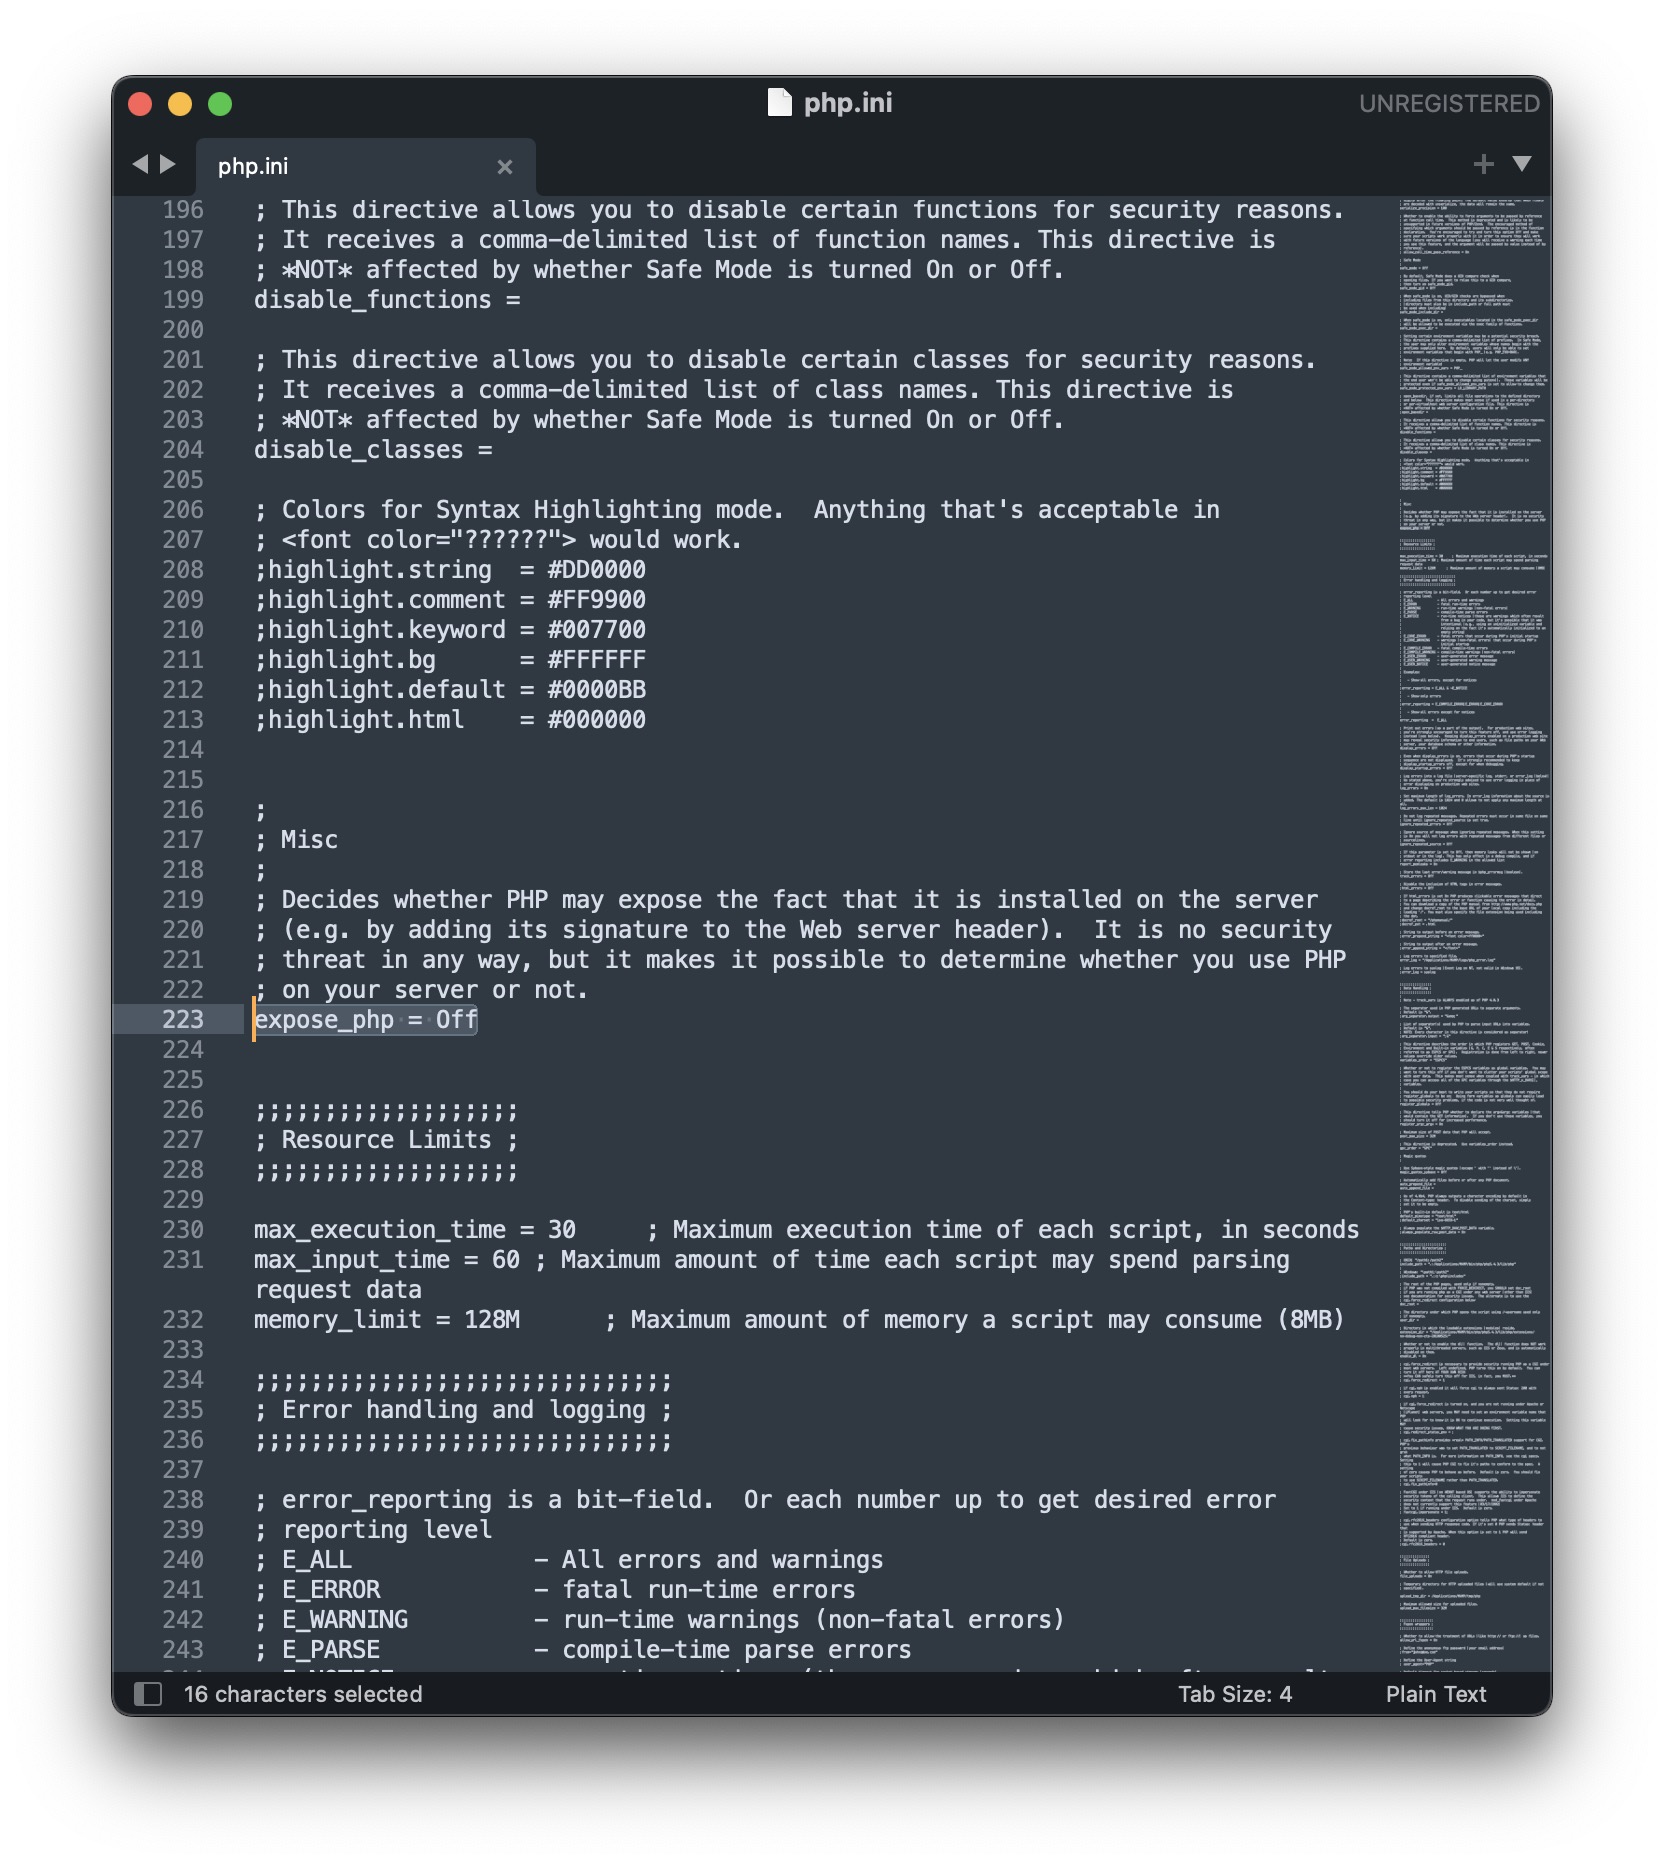
Task: Open the tab list dropdown arrow
Action: tap(1522, 164)
